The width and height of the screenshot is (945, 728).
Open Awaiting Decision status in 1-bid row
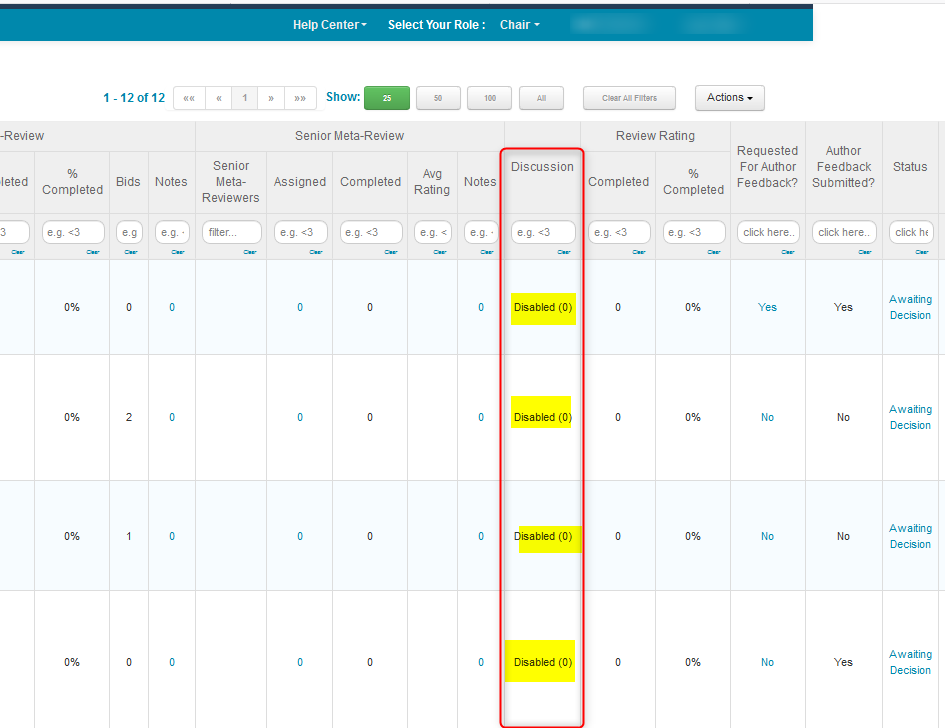(x=910, y=536)
